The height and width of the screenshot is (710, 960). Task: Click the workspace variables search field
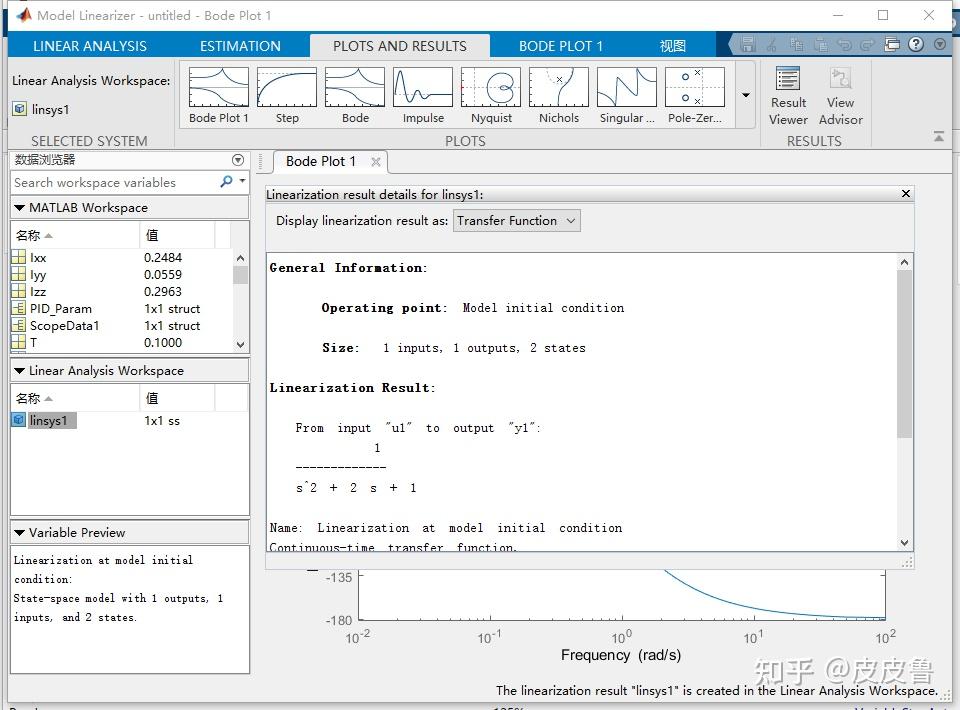pyautogui.click(x=100, y=182)
